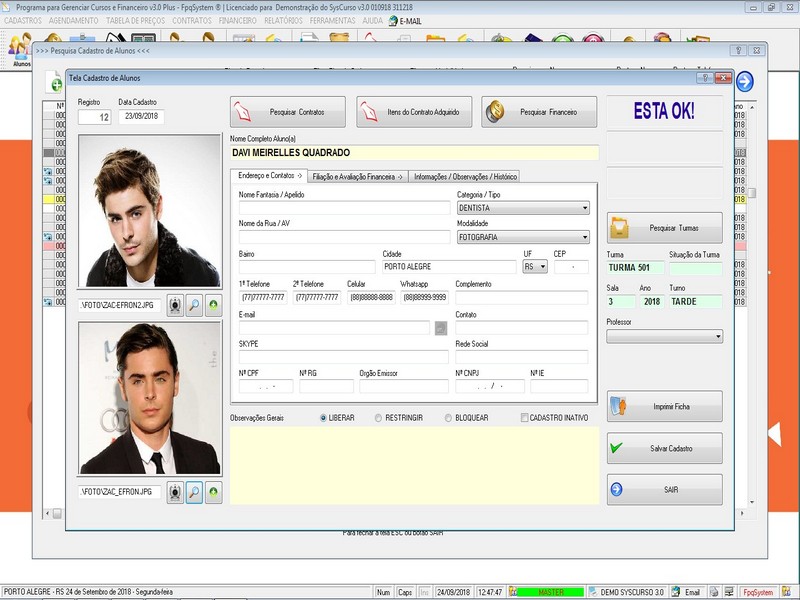Open the FINANCEIRO menu
Viewport: 800px width, 600px height.
pyautogui.click(x=238, y=21)
